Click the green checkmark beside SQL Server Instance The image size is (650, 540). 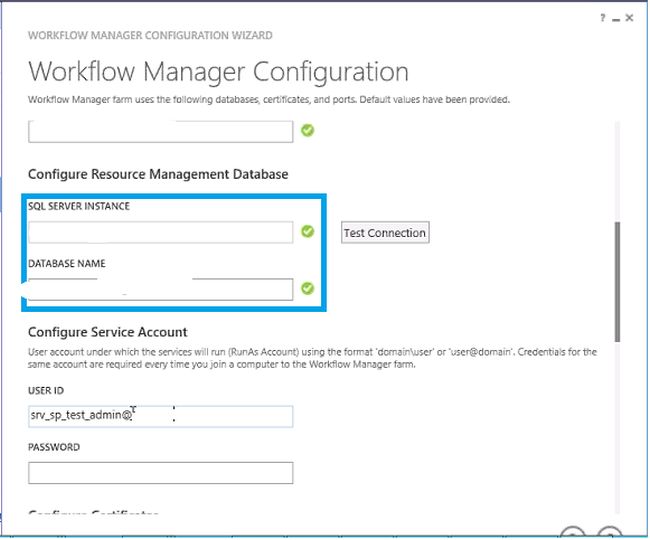[x=308, y=232]
